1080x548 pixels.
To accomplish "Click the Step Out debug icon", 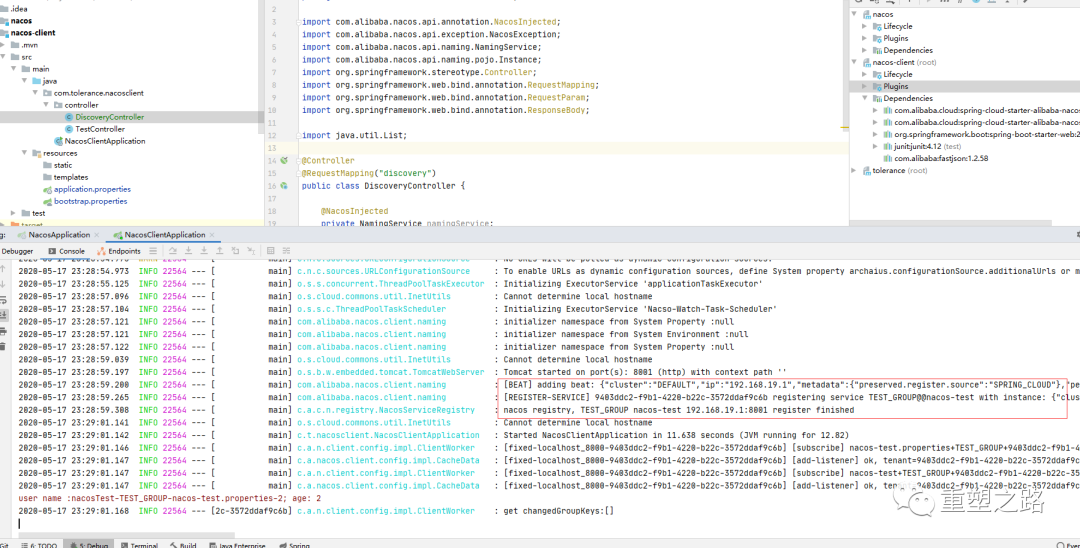I will click(x=220, y=251).
